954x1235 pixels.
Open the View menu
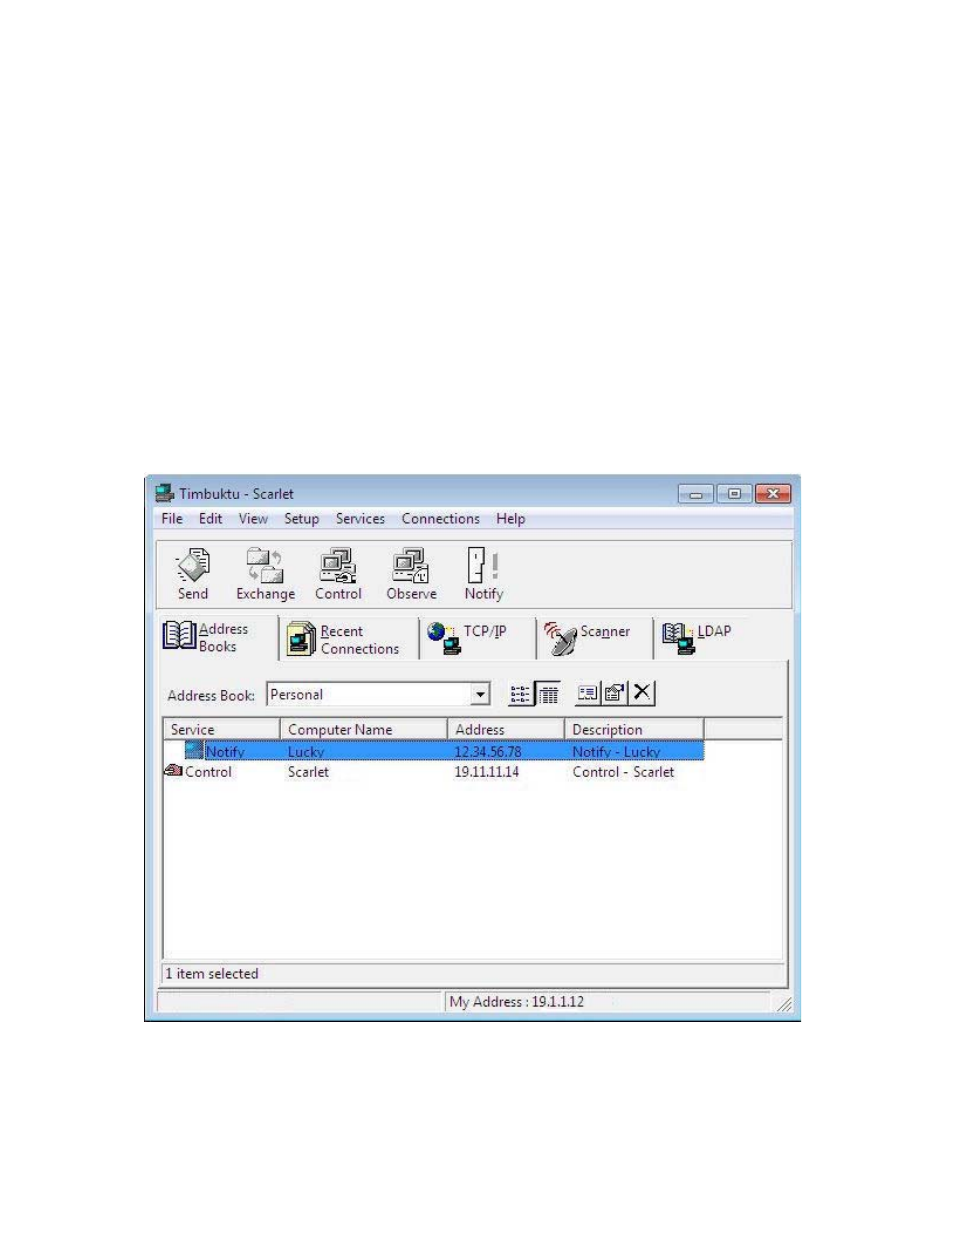253,519
